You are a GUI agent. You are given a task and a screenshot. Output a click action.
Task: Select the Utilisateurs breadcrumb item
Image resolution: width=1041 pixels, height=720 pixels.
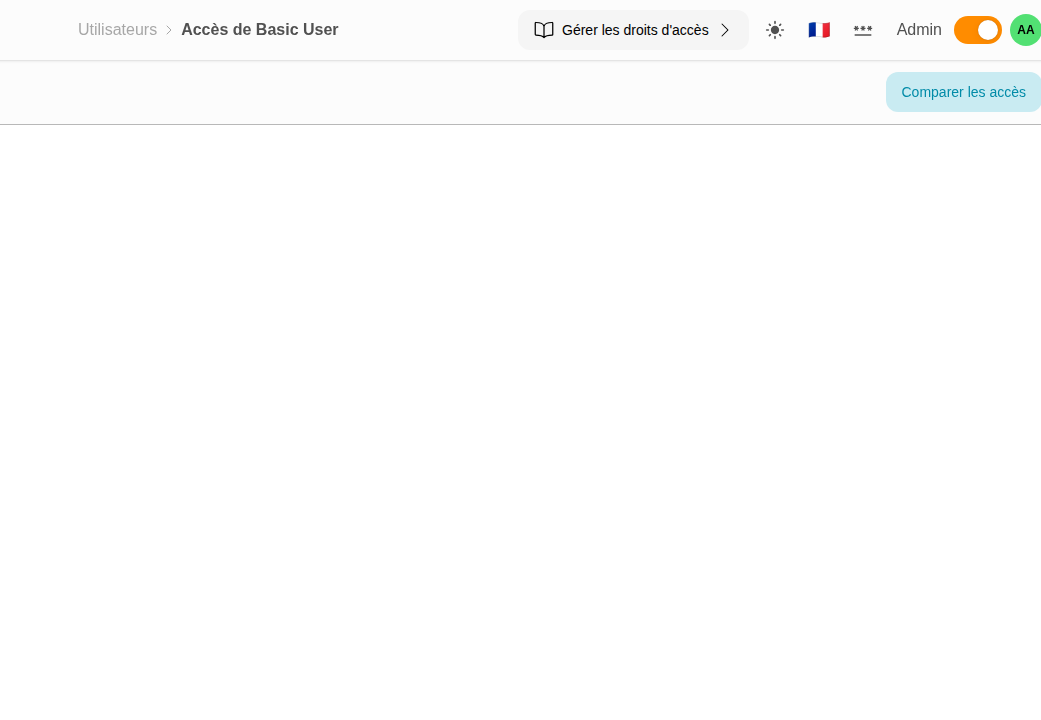point(117,30)
